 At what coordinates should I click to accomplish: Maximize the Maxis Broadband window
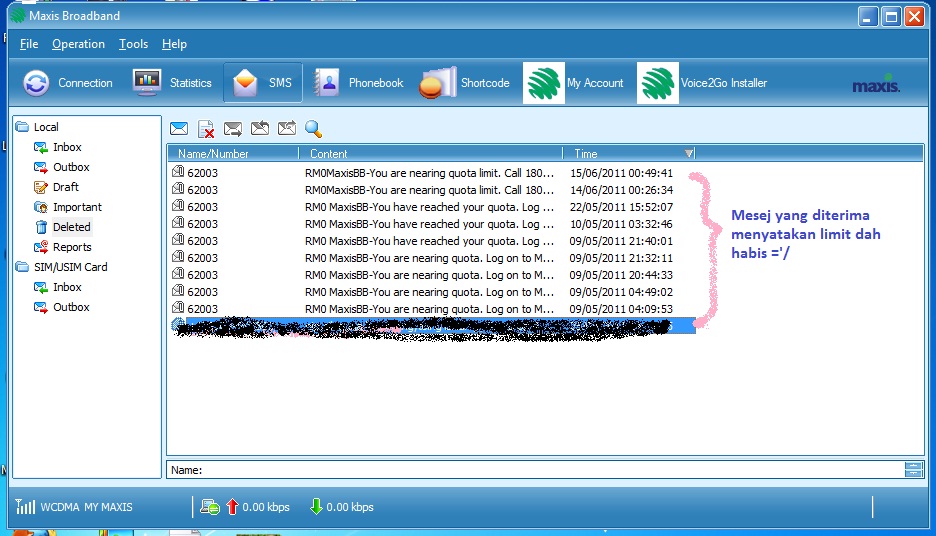click(x=891, y=17)
